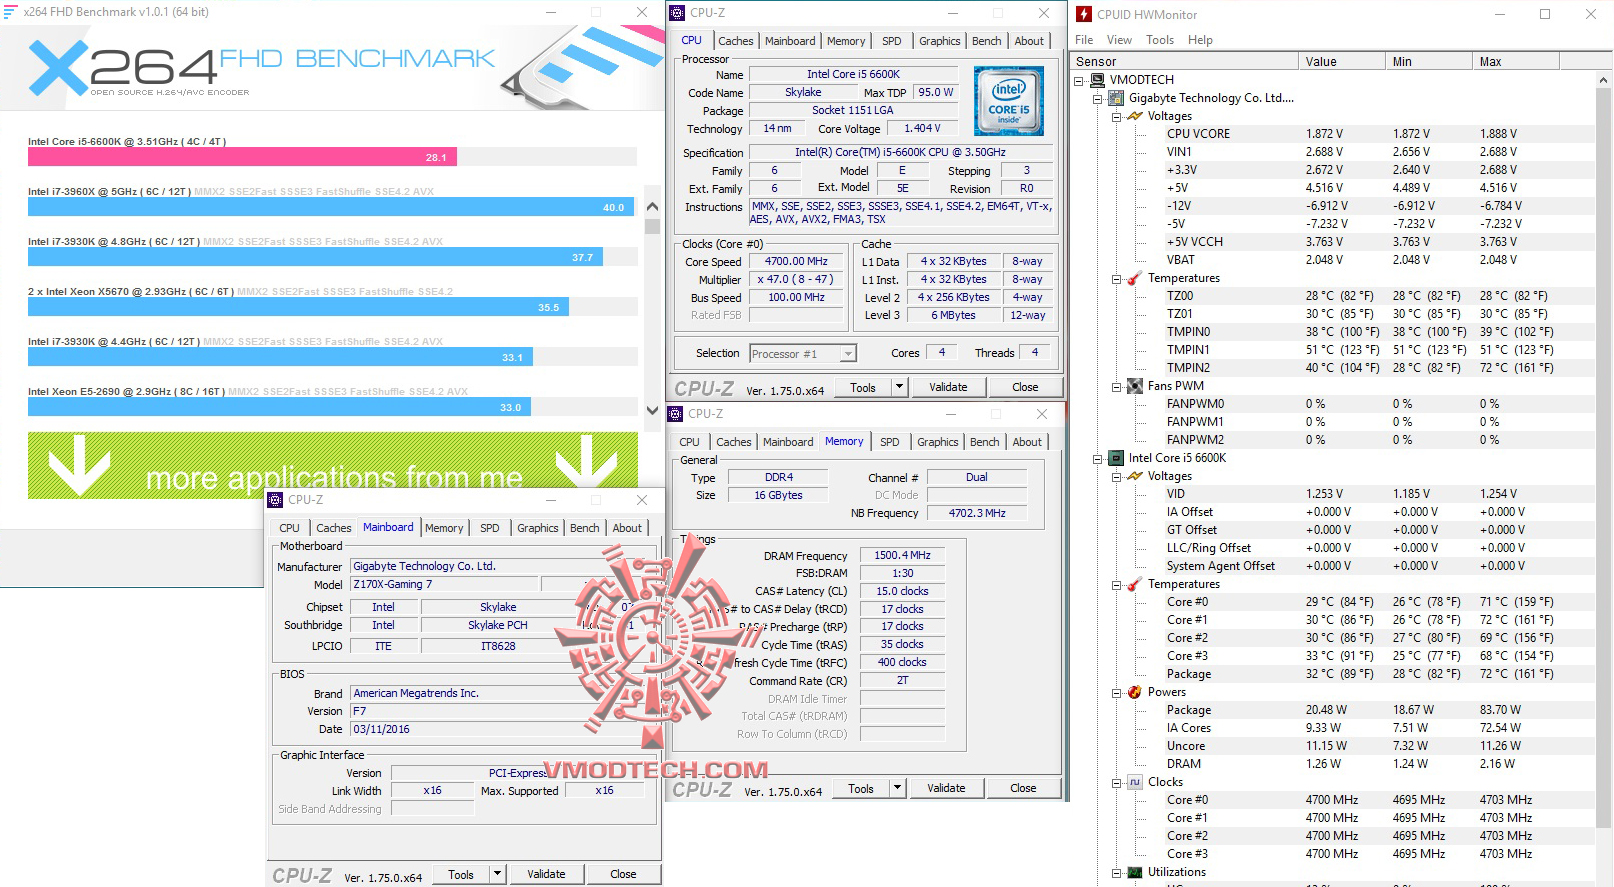Image resolution: width=1614 pixels, height=887 pixels.
Task: Switch to the SPD tab in the CPU-Z Memory window
Action: [890, 442]
